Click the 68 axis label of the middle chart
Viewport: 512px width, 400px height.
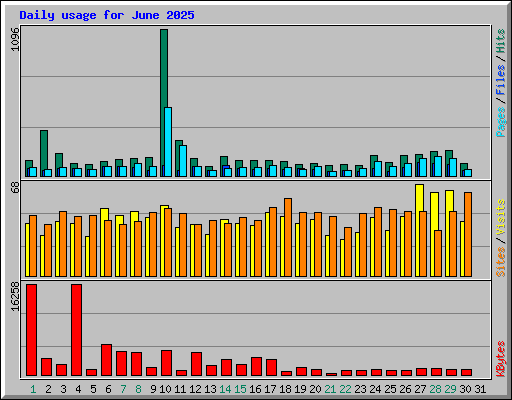[x=15, y=188]
